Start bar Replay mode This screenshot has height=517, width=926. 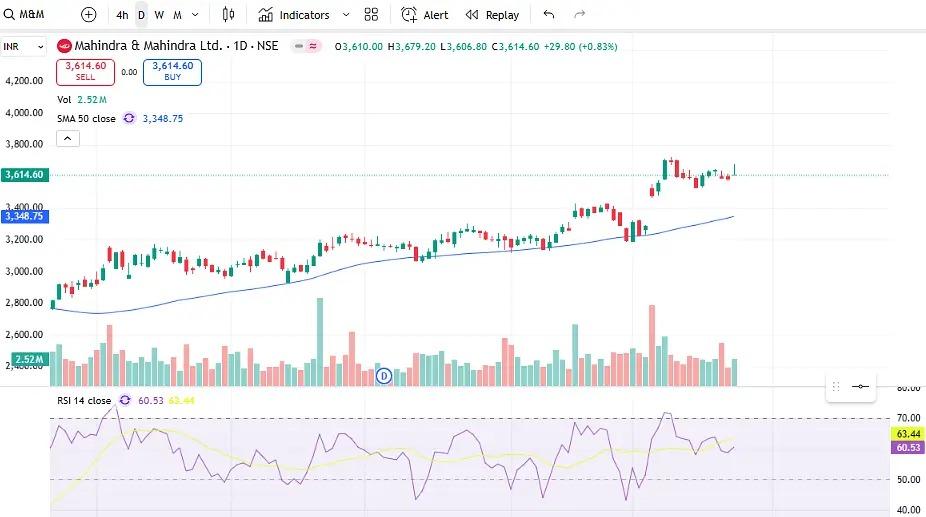[492, 15]
